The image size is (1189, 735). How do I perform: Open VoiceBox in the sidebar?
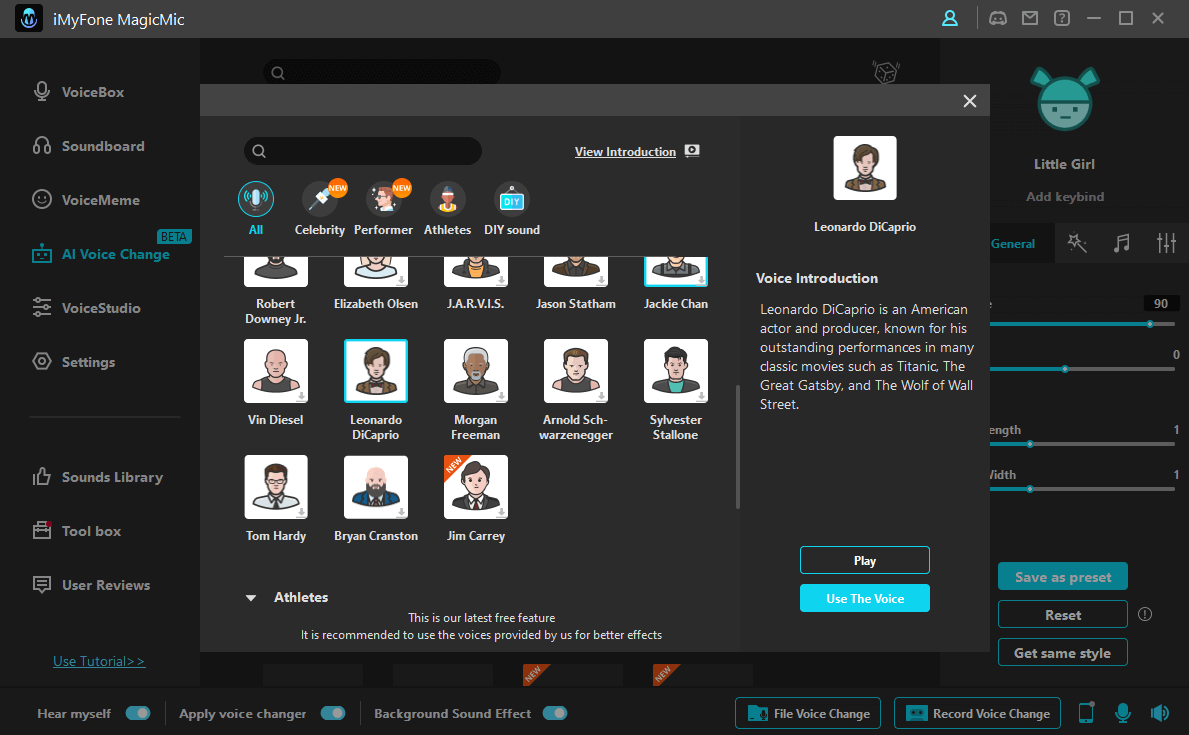[x=78, y=92]
